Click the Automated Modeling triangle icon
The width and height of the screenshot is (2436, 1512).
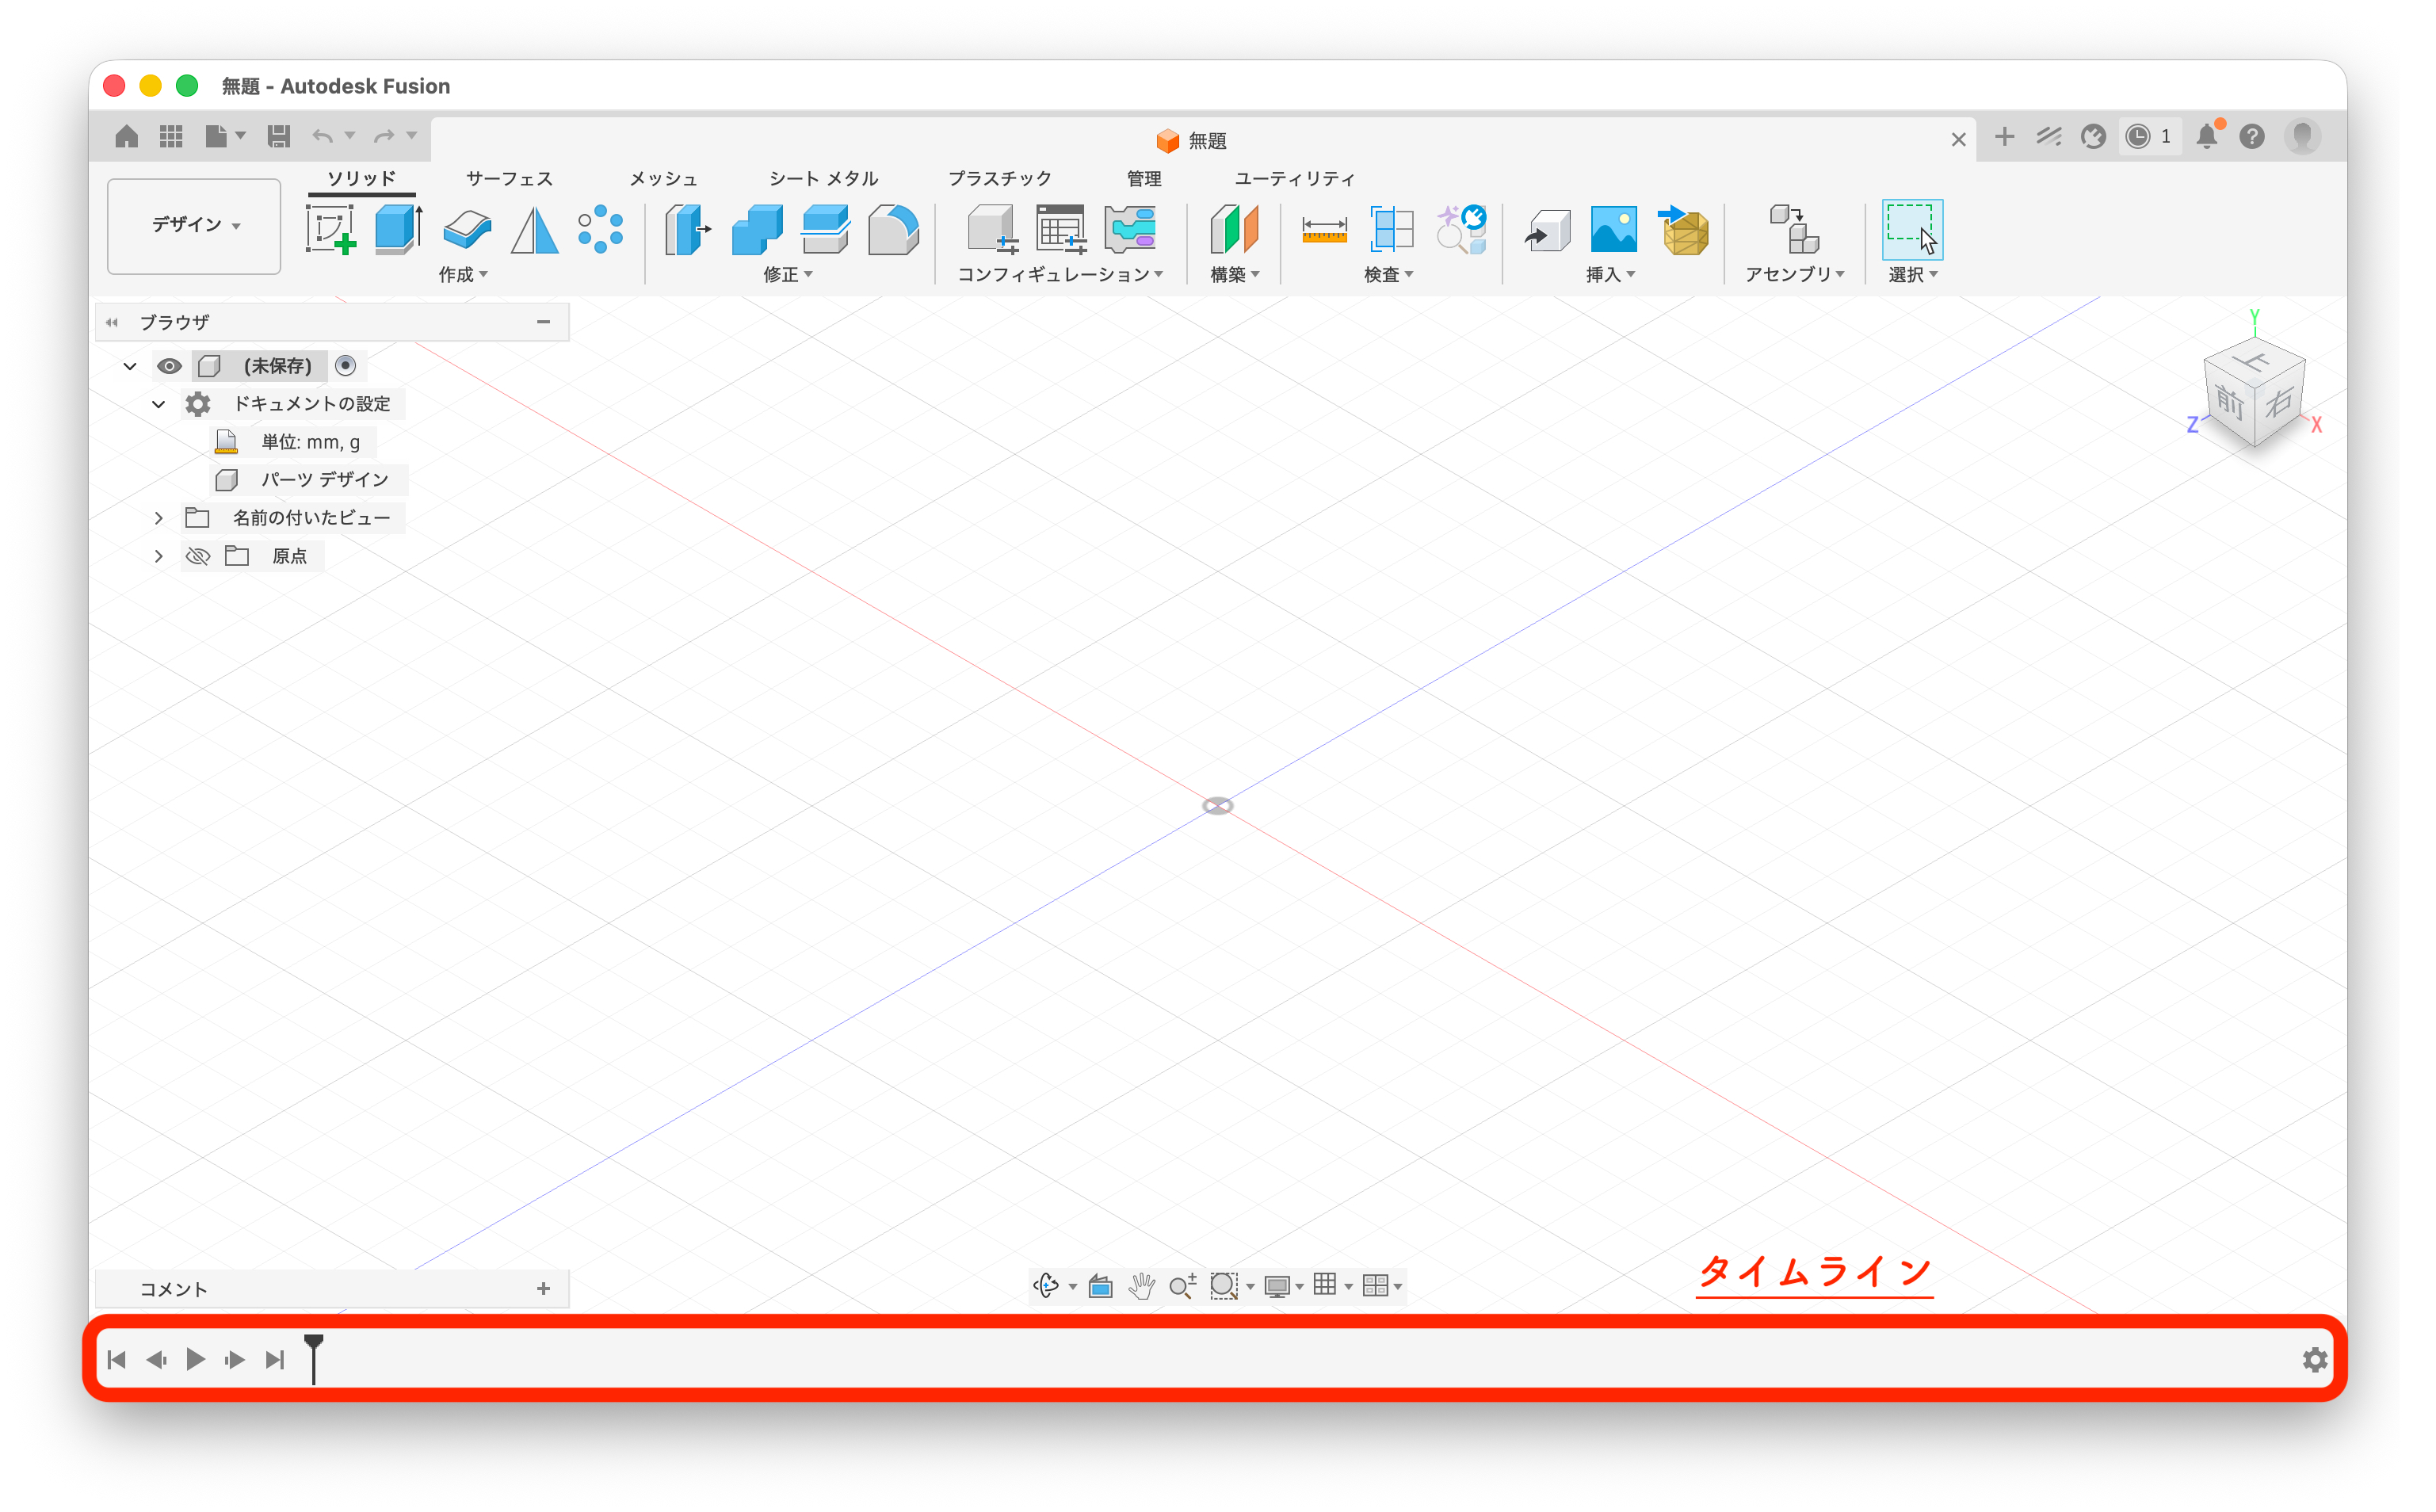[x=534, y=229]
